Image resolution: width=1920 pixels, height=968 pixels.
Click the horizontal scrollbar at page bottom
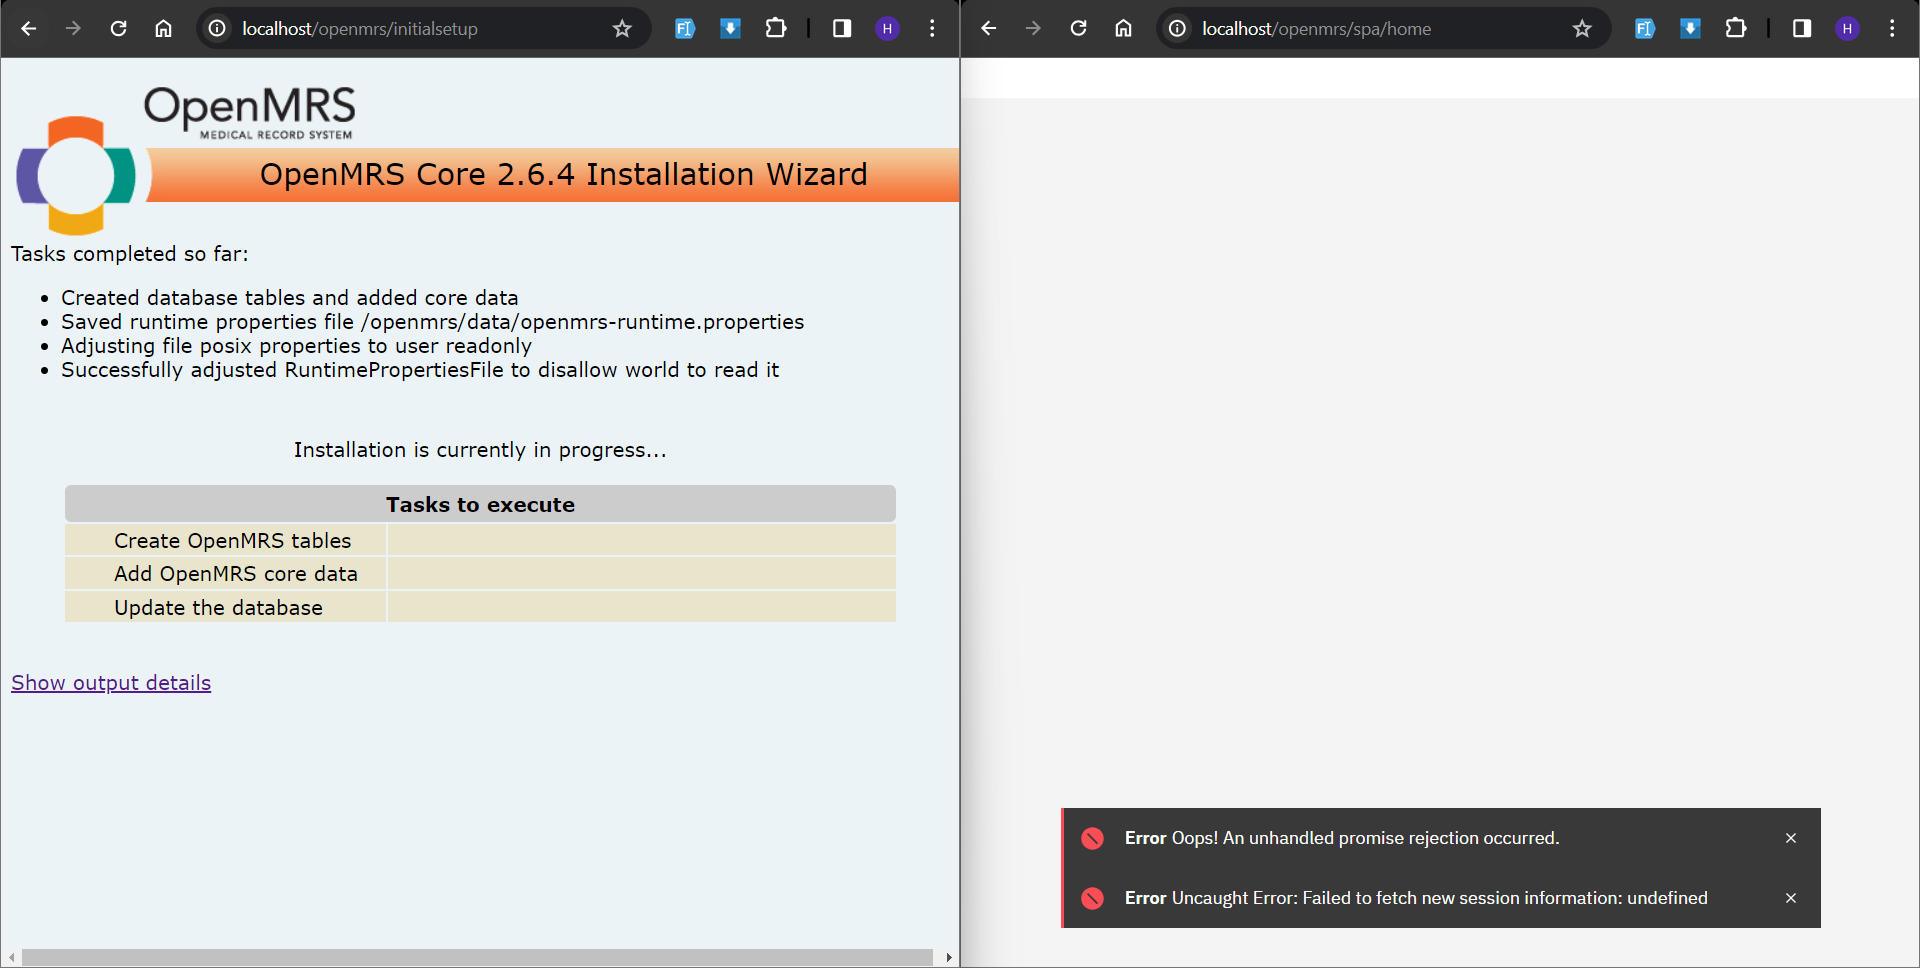pos(478,958)
